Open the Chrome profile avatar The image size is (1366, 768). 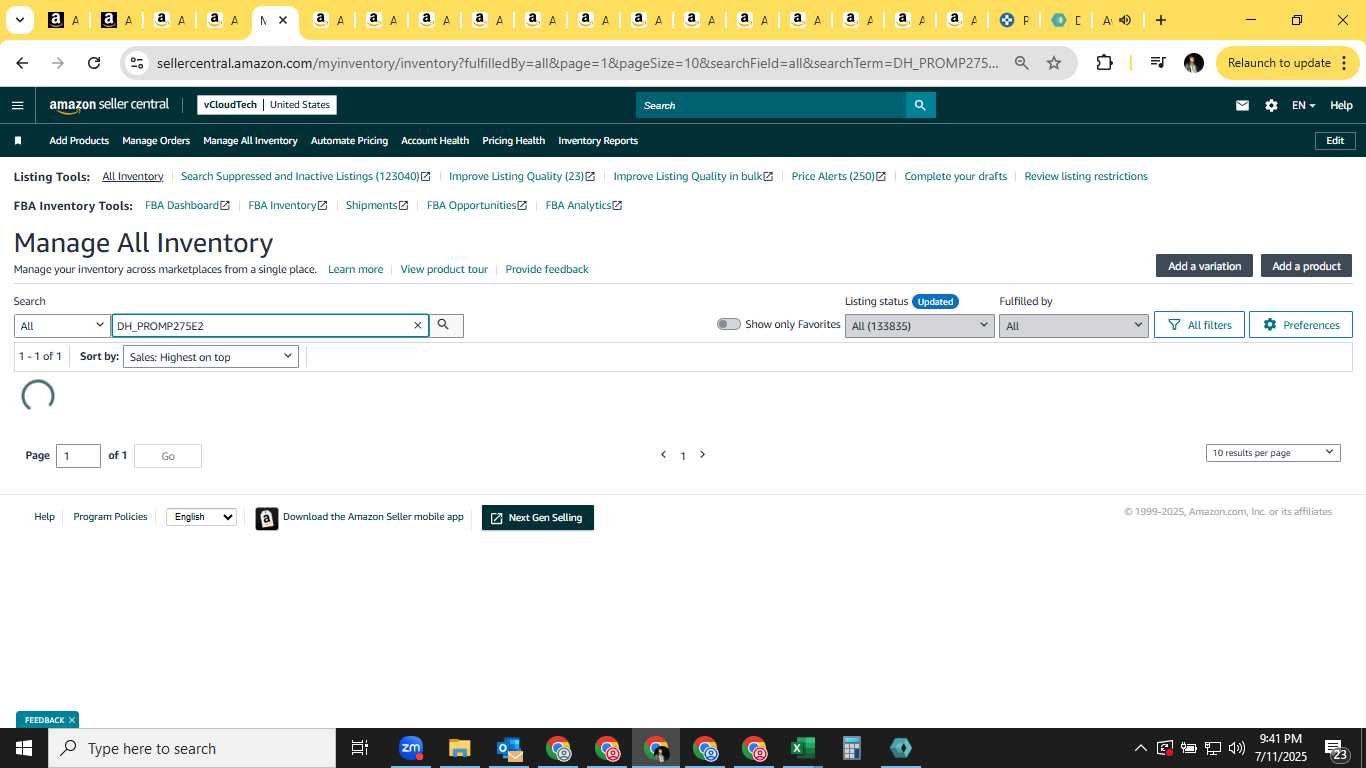1193,63
